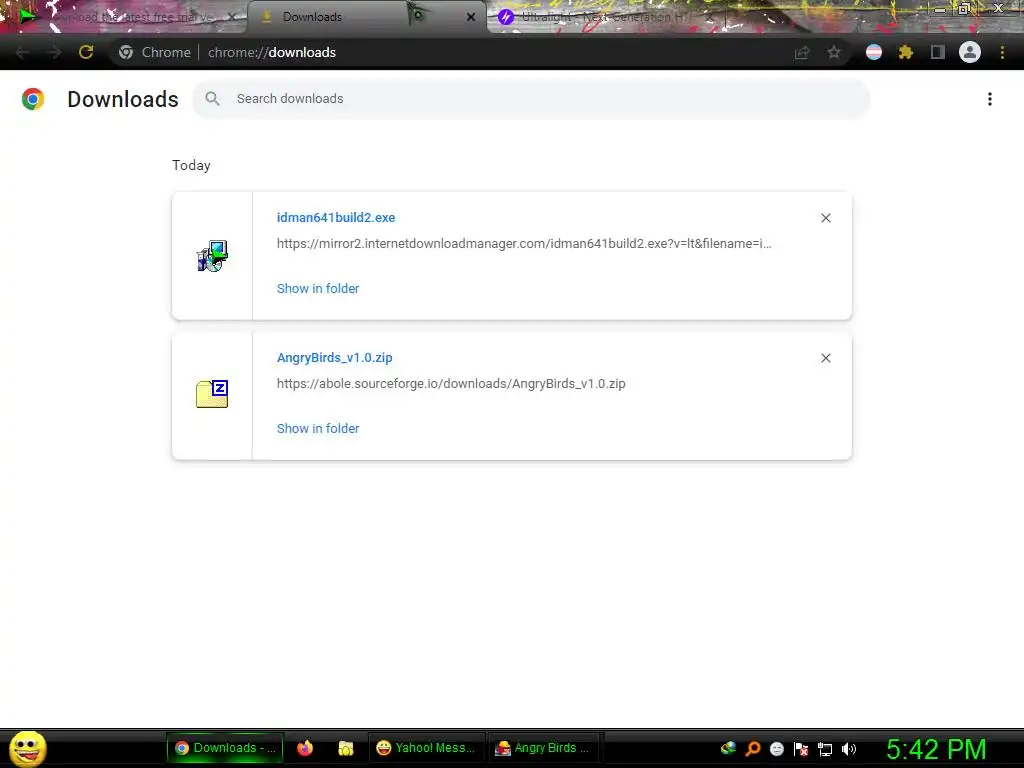Close the first browser tab
This screenshot has height=768, width=1024.
(x=231, y=17)
